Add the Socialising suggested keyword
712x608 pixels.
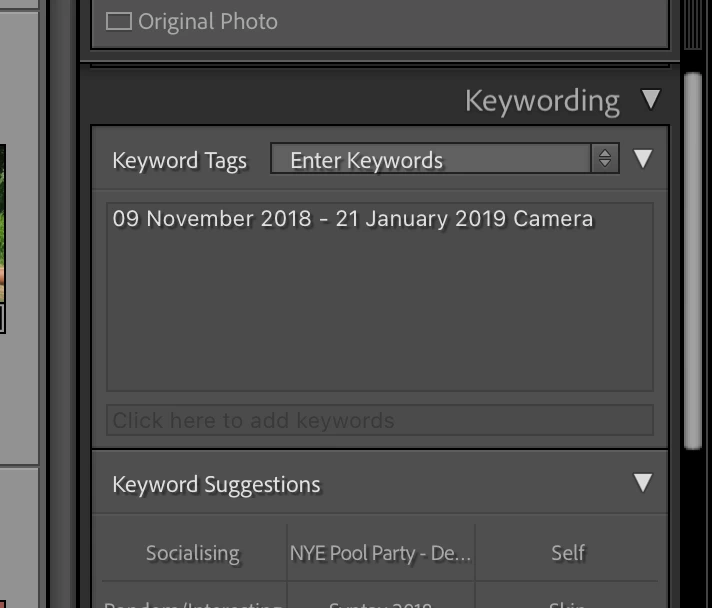click(193, 553)
